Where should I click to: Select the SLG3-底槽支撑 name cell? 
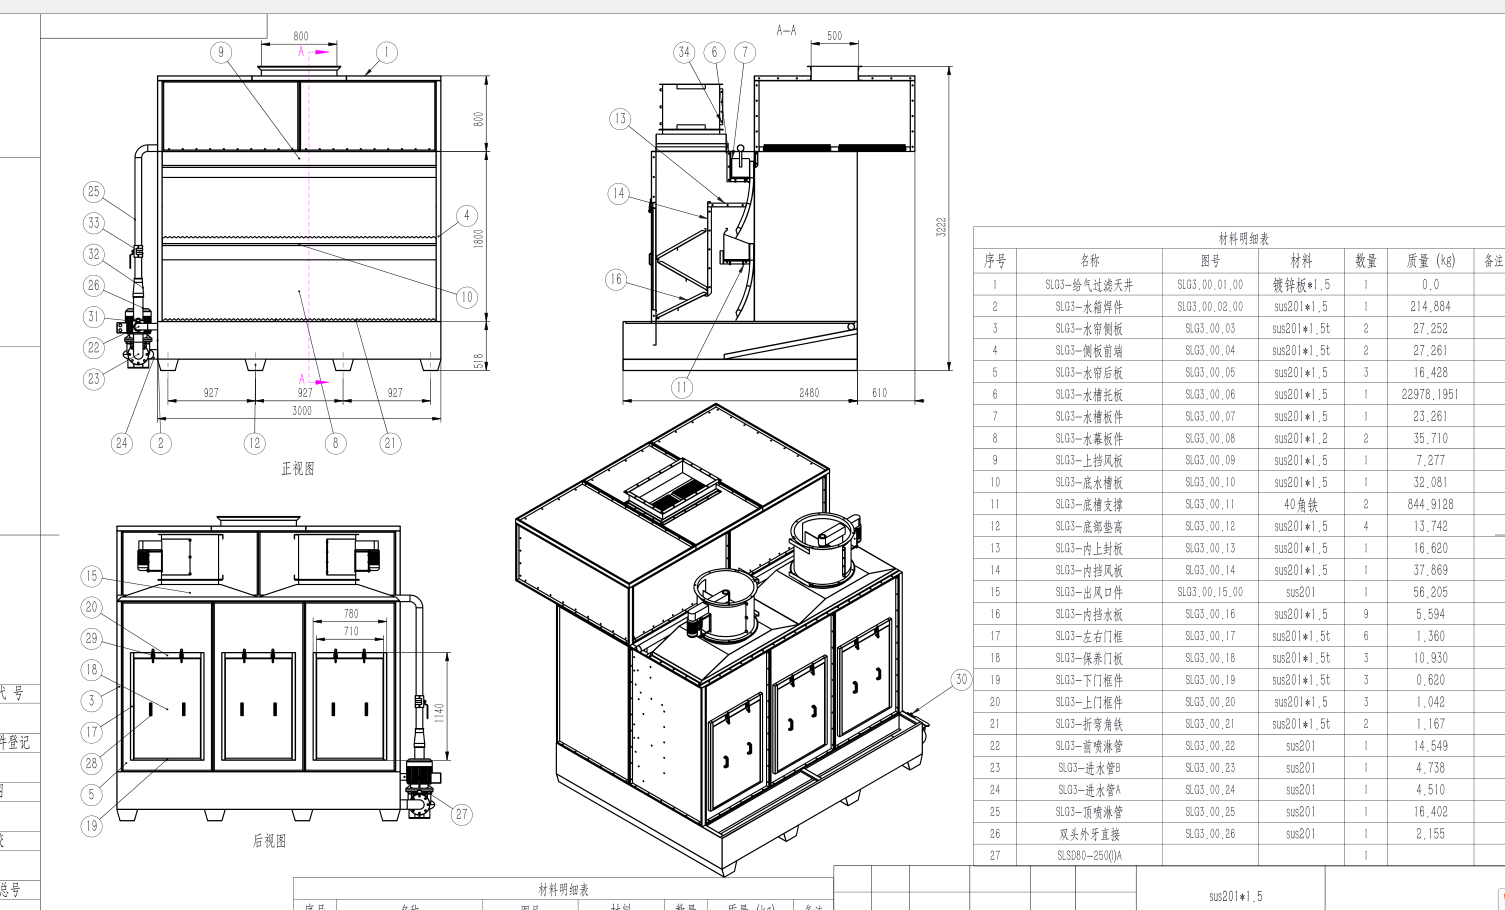1089,505
